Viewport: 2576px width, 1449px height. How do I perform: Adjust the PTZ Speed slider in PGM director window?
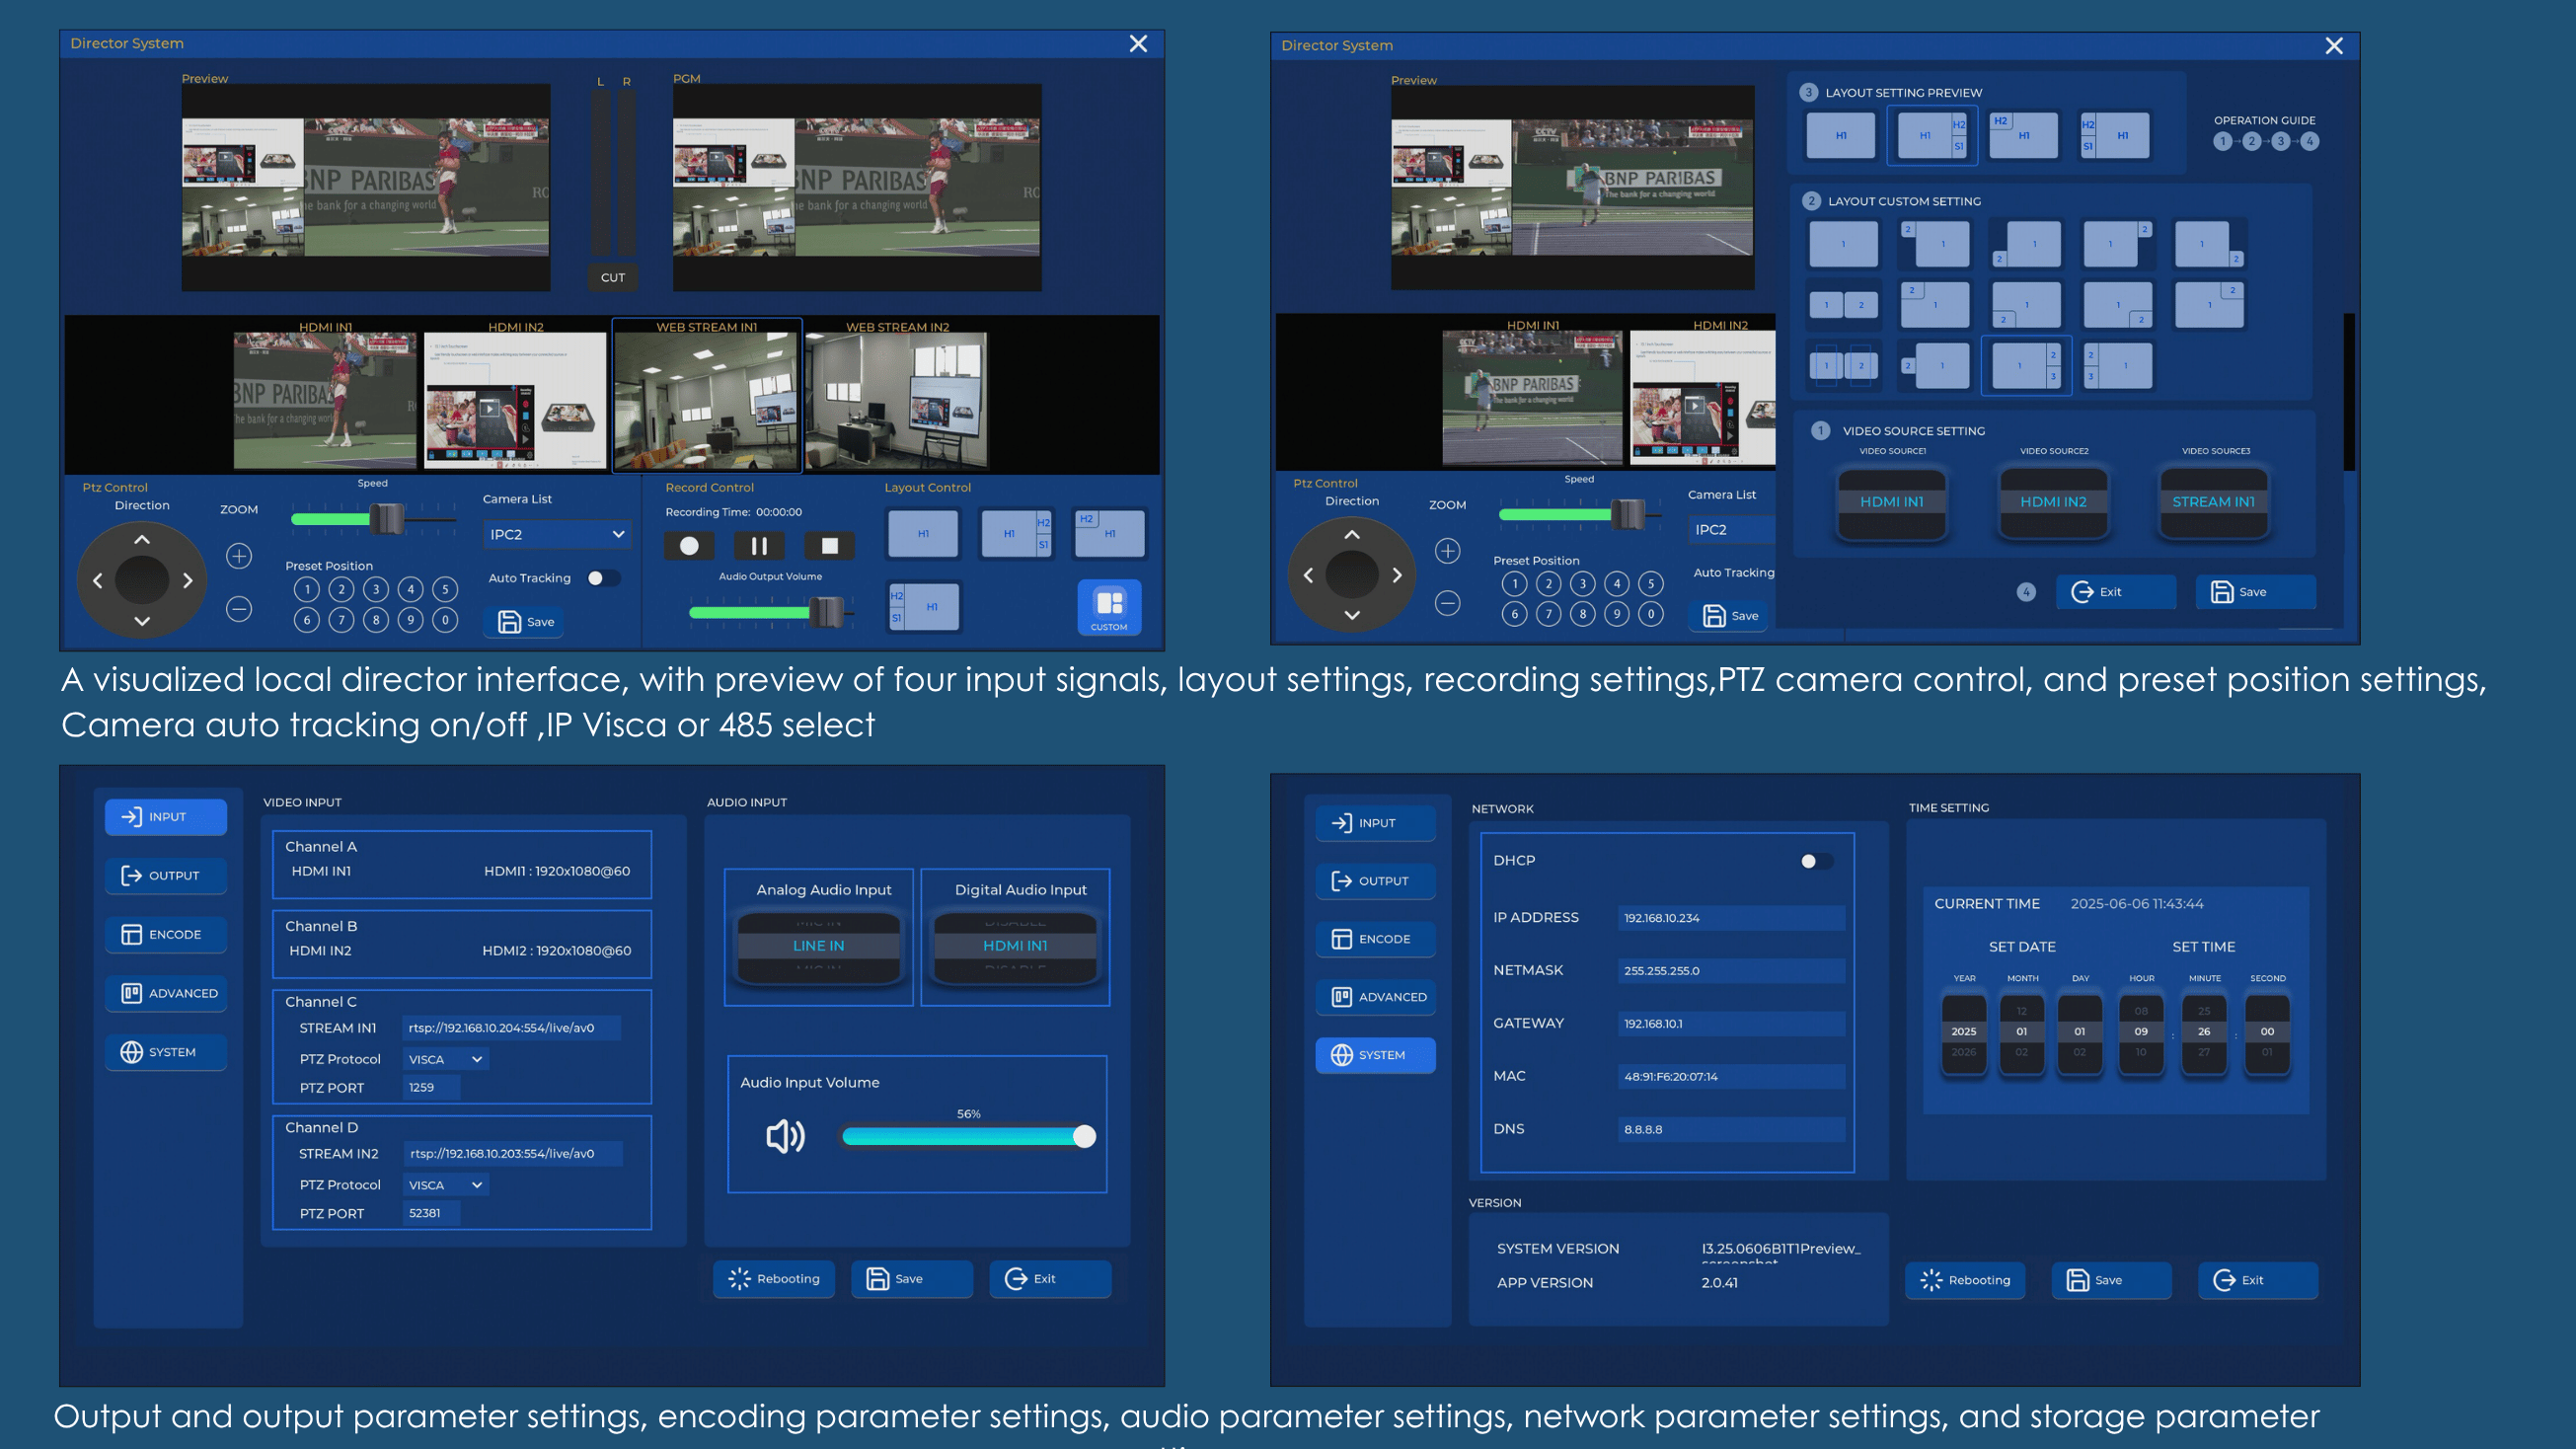tap(376, 518)
